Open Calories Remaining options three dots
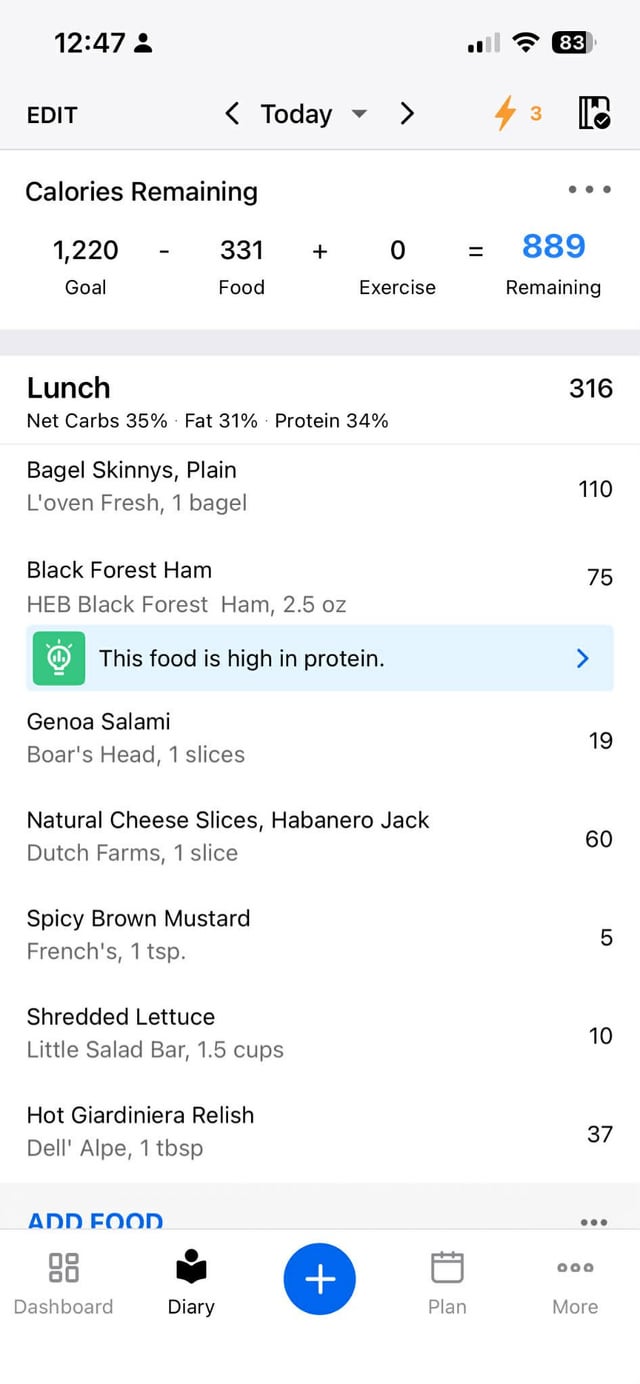 point(589,190)
